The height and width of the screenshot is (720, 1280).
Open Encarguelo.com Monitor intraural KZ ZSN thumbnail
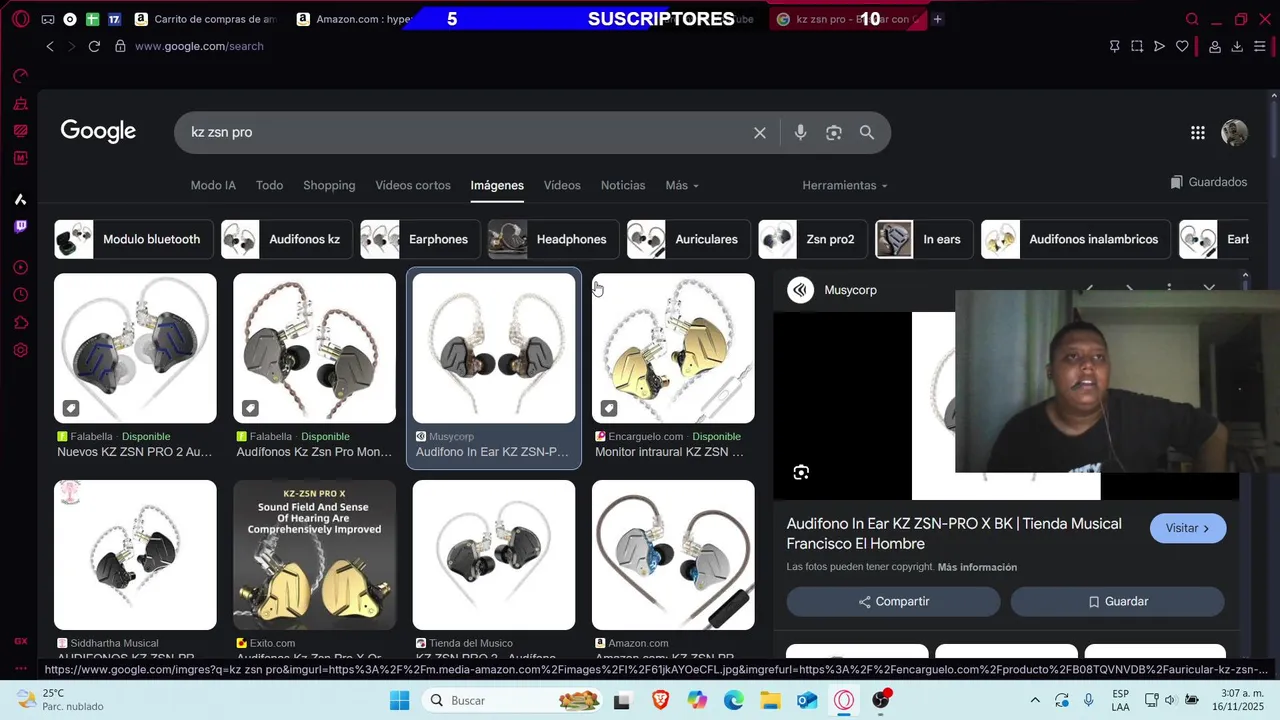pyautogui.click(x=673, y=348)
